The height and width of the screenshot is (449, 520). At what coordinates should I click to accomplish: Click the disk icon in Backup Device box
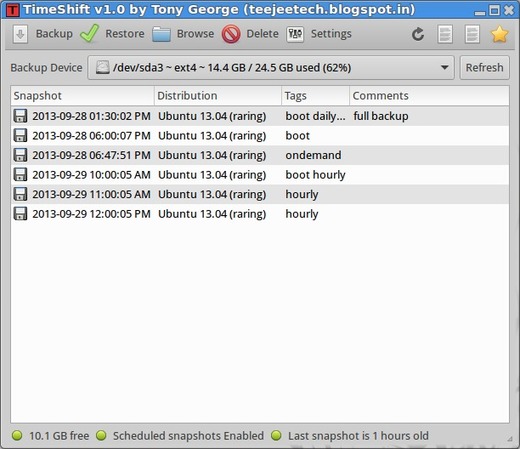[102, 67]
